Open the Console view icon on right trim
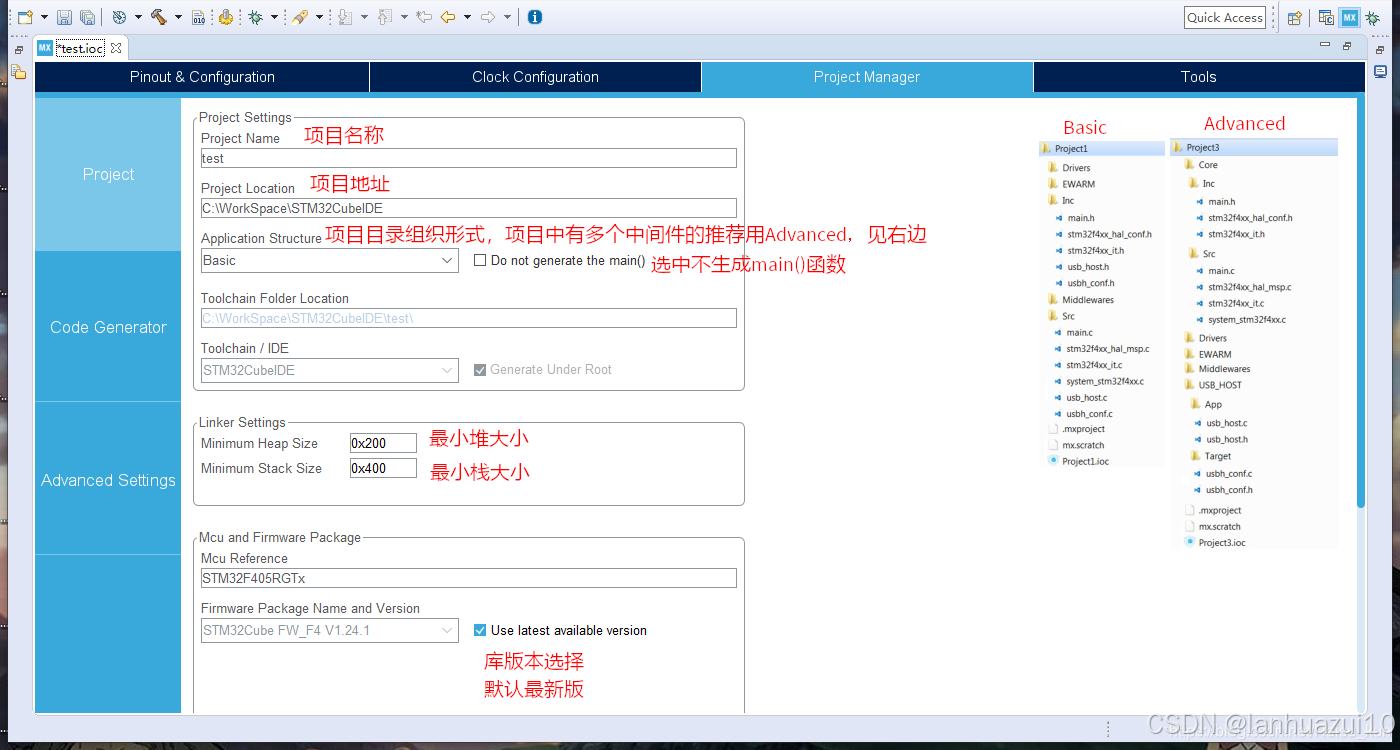1400x750 pixels. (1381, 72)
